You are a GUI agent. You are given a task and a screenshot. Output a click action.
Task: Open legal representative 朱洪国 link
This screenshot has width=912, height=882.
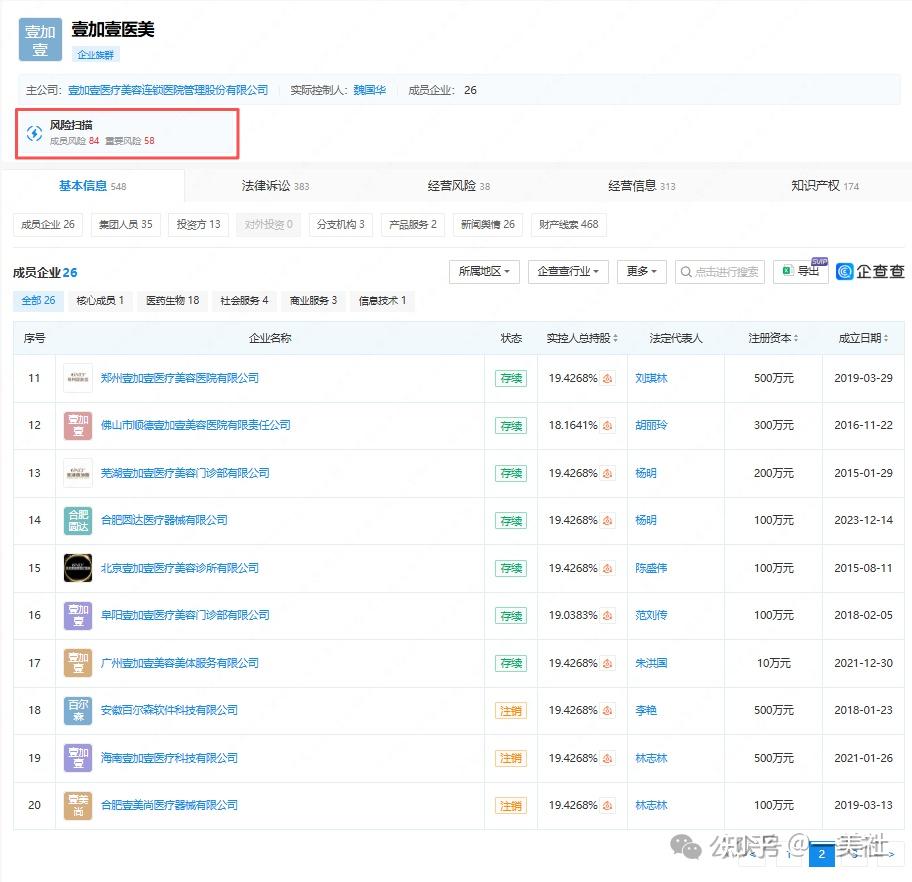coord(651,663)
